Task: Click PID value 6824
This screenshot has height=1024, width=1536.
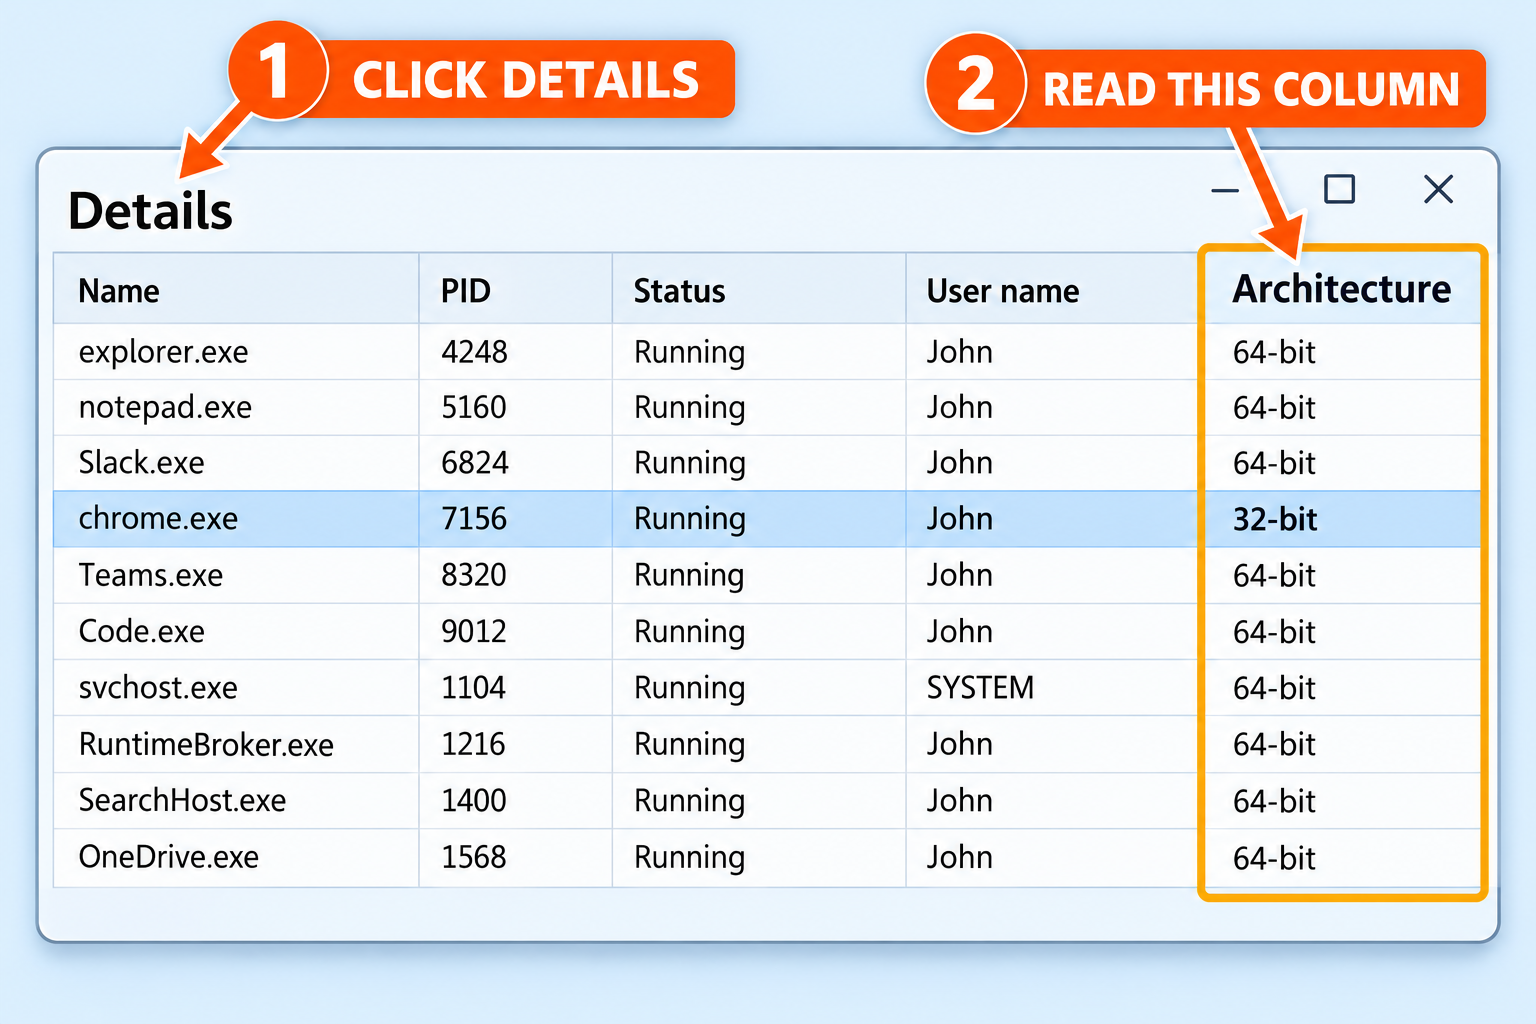Action: point(475,463)
